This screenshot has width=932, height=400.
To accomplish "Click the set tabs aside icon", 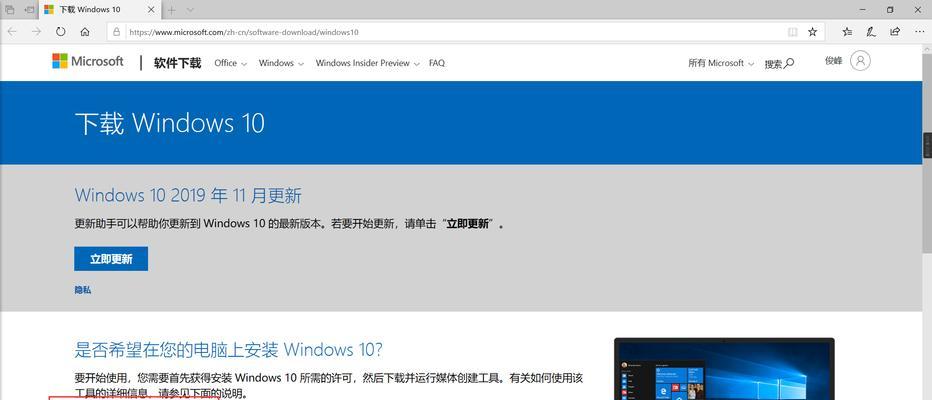I will pyautogui.click(x=29, y=10).
